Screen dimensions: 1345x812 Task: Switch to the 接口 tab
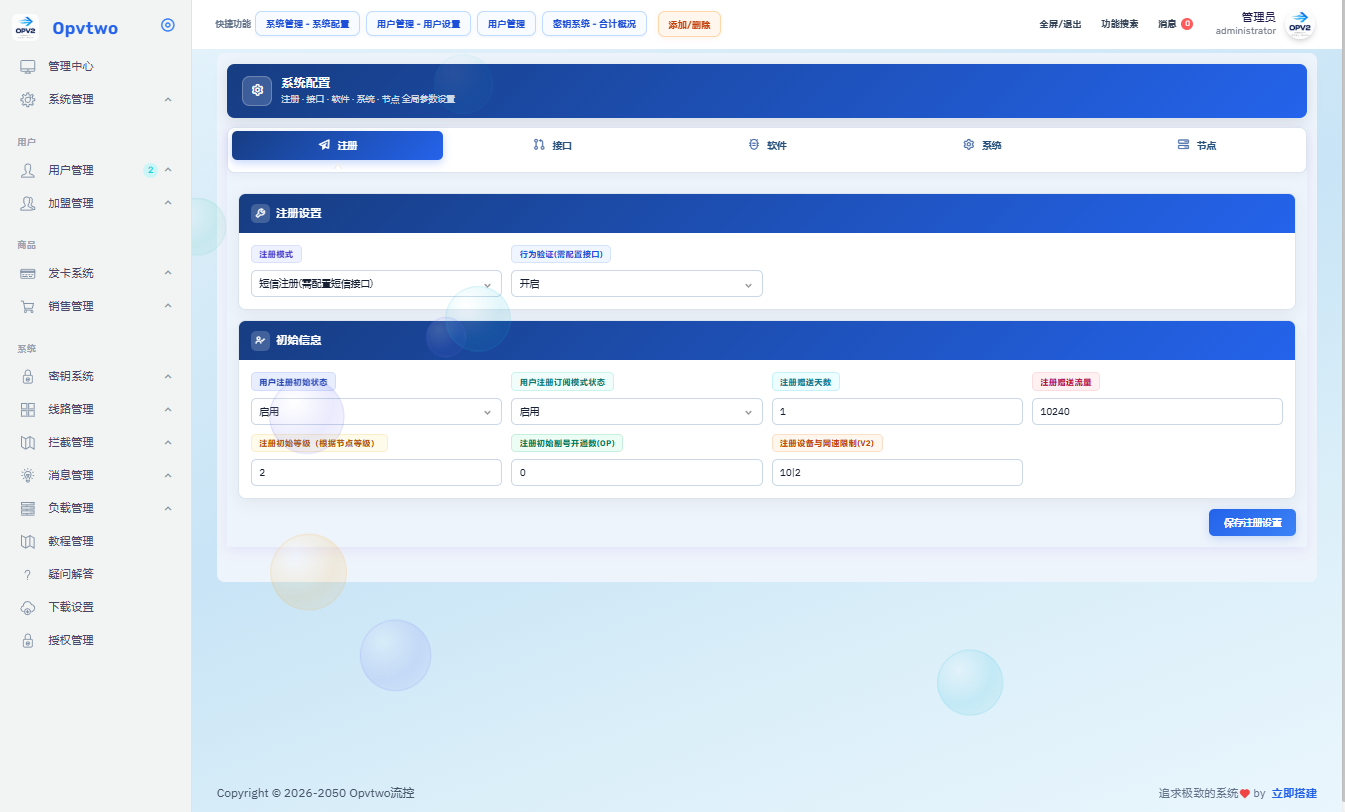(553, 145)
